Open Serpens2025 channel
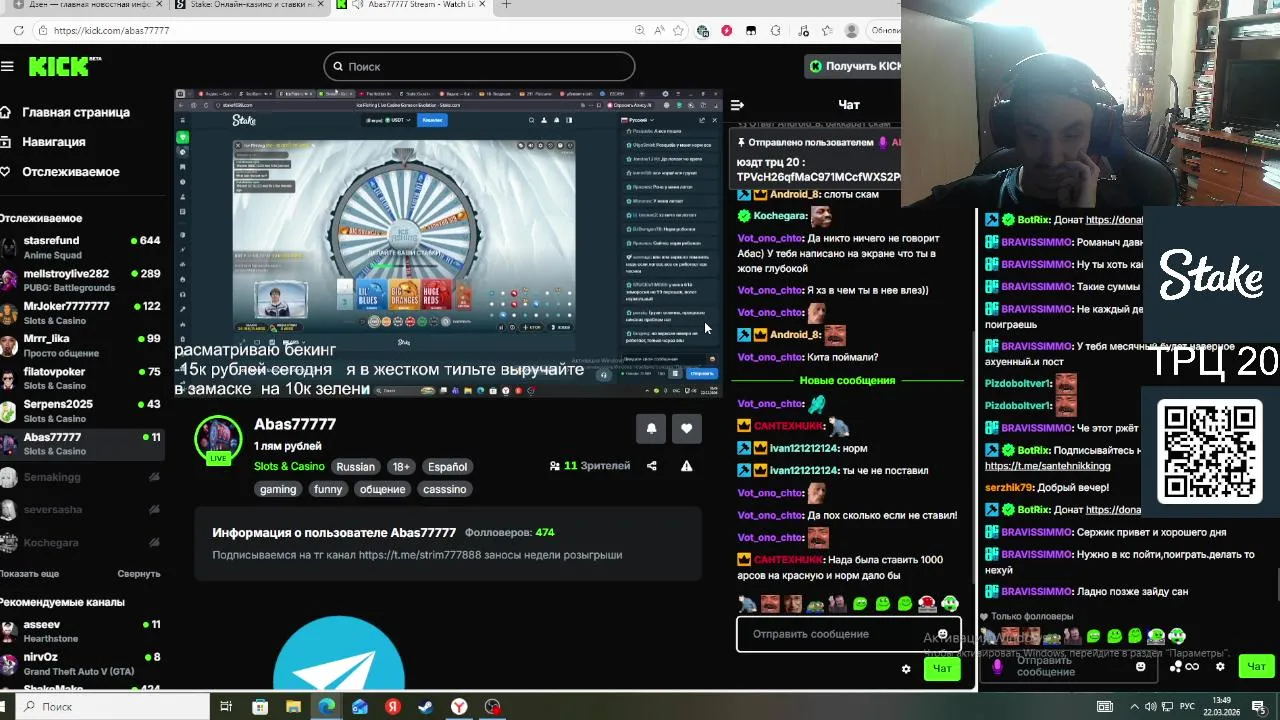Viewport: 1280px width, 720px height. click(x=80, y=411)
